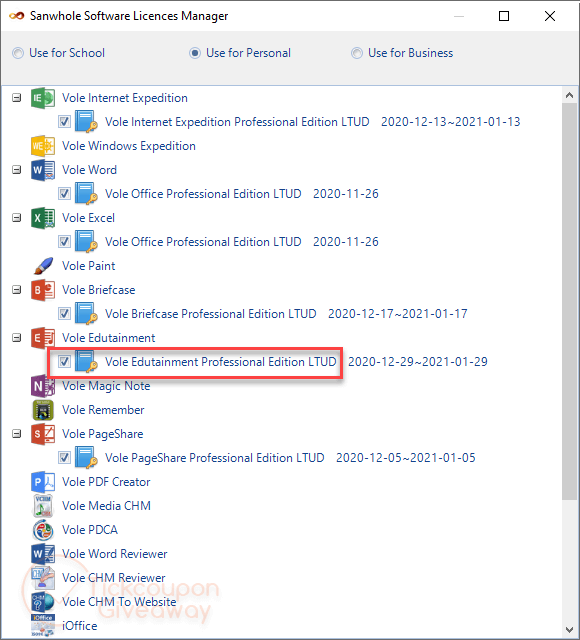
Task: Select Vole Media CHM tree item
Action: point(107,506)
